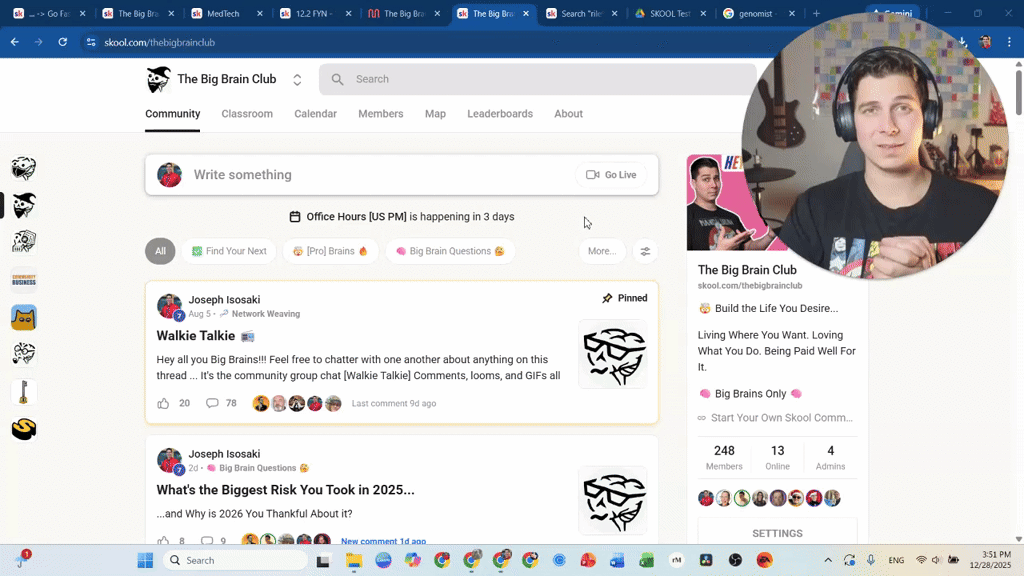
Task: Reload the page with the refresh icon
Action: [63, 42]
